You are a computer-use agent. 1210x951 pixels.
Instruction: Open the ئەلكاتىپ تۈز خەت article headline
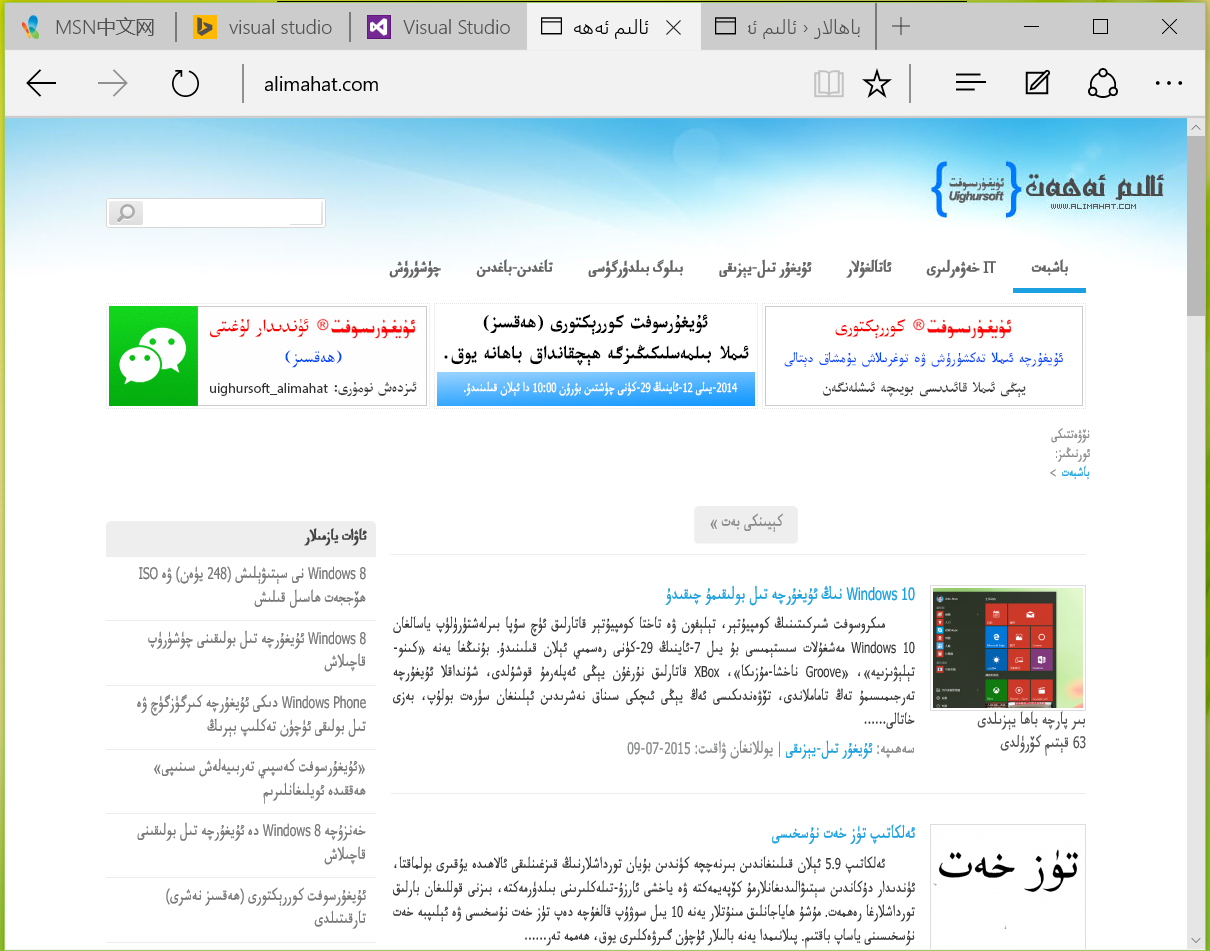843,835
